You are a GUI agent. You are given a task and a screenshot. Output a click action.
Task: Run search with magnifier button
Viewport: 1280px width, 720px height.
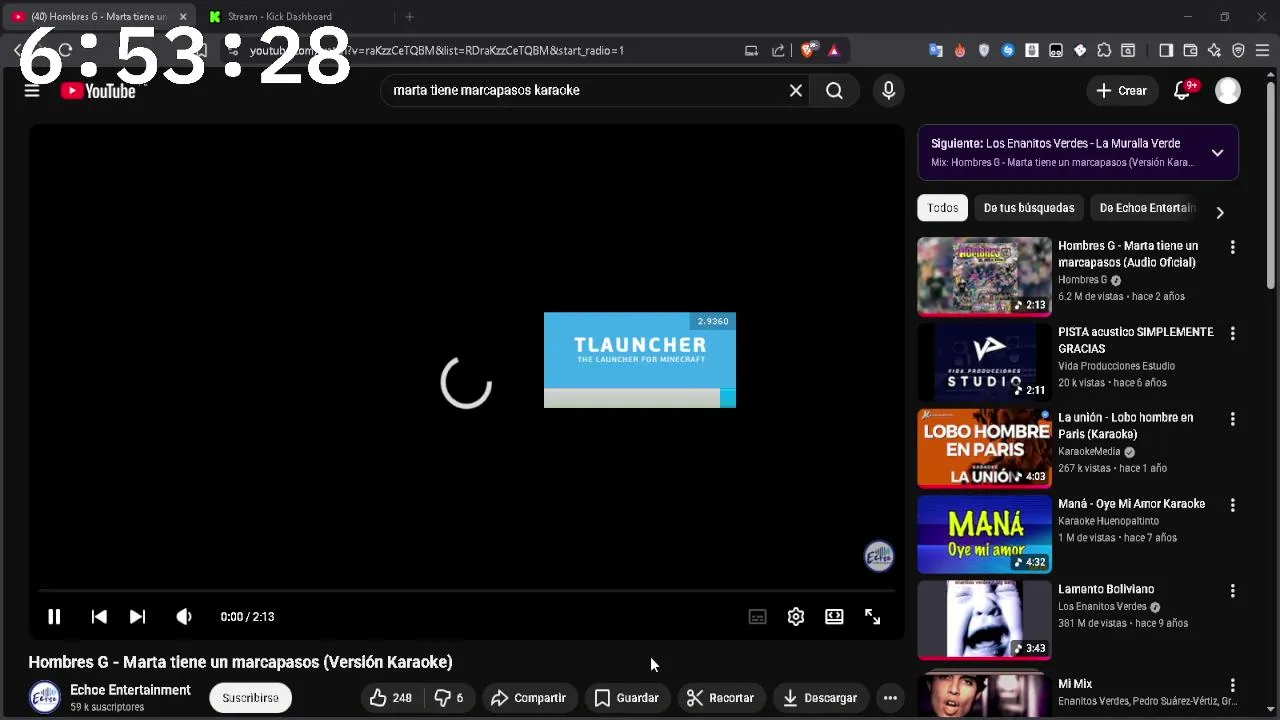[x=834, y=91]
